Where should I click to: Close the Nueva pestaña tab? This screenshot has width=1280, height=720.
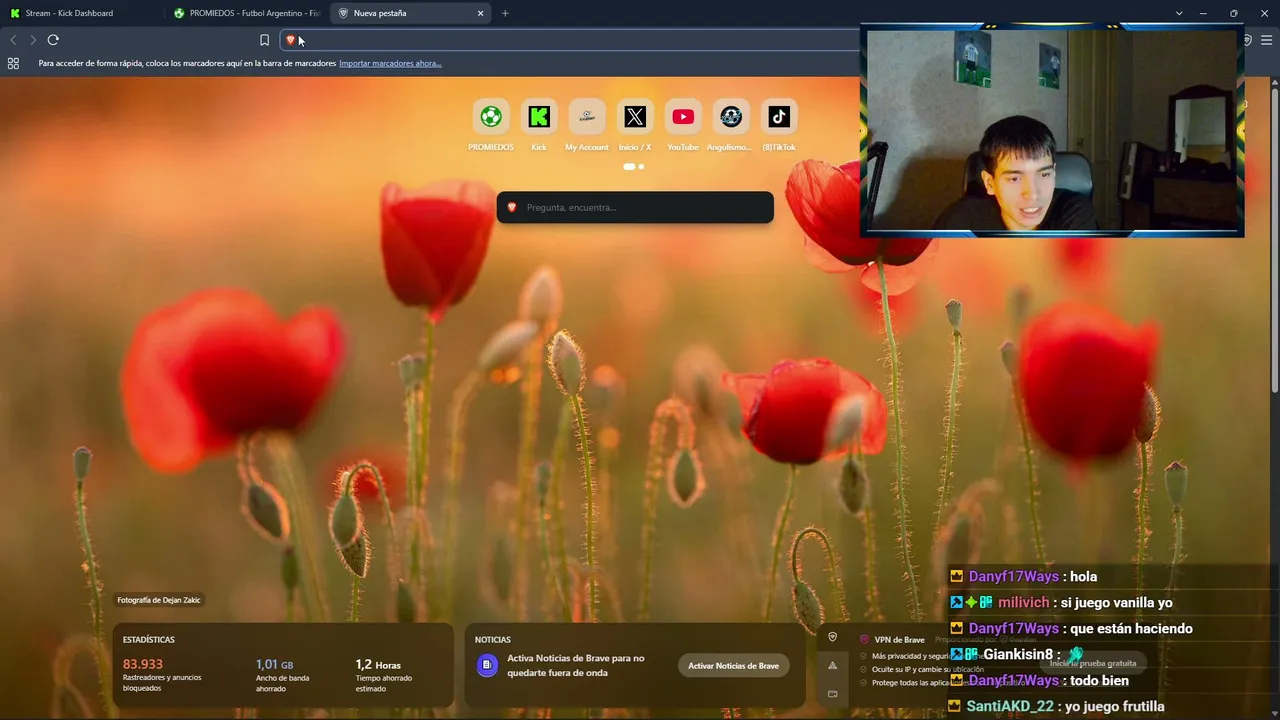pos(480,13)
